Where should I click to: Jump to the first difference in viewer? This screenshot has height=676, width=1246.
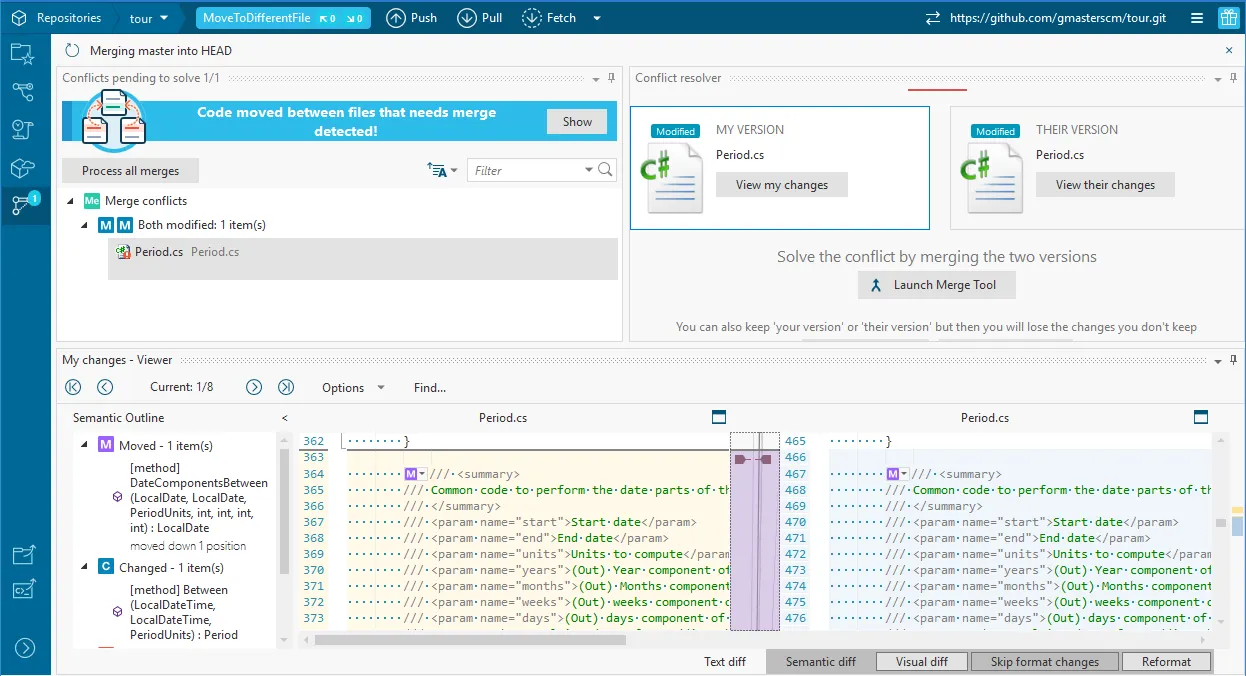(x=73, y=387)
